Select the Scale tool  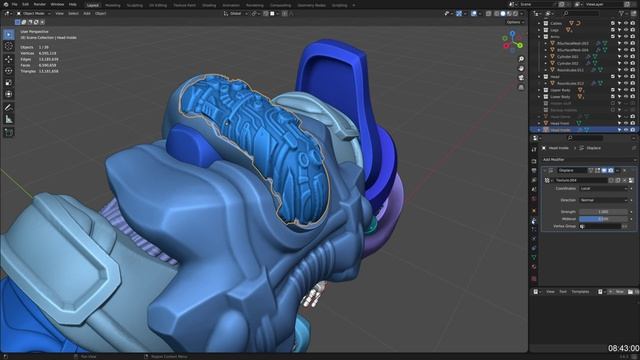[x=9, y=83]
